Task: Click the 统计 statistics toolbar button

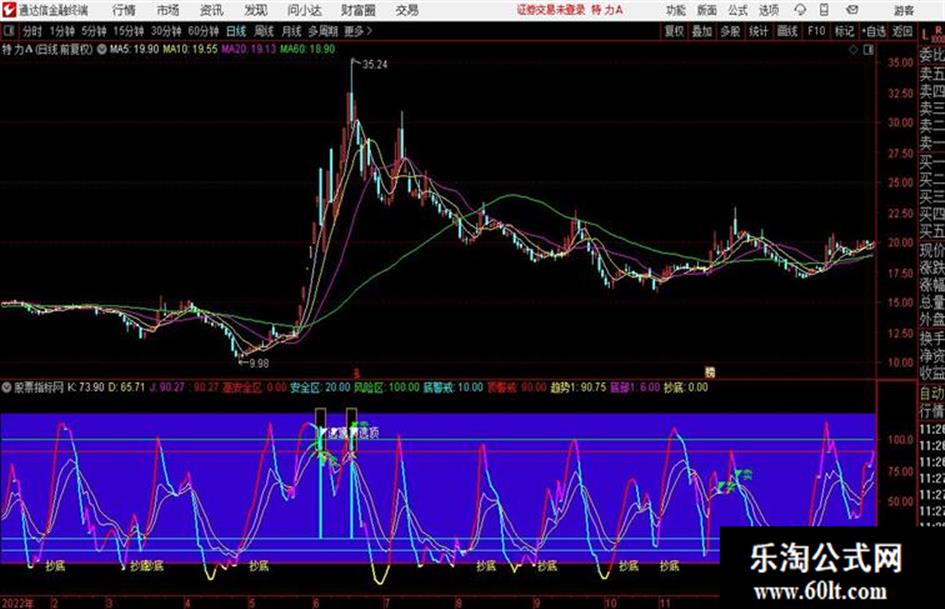Action: tap(759, 31)
